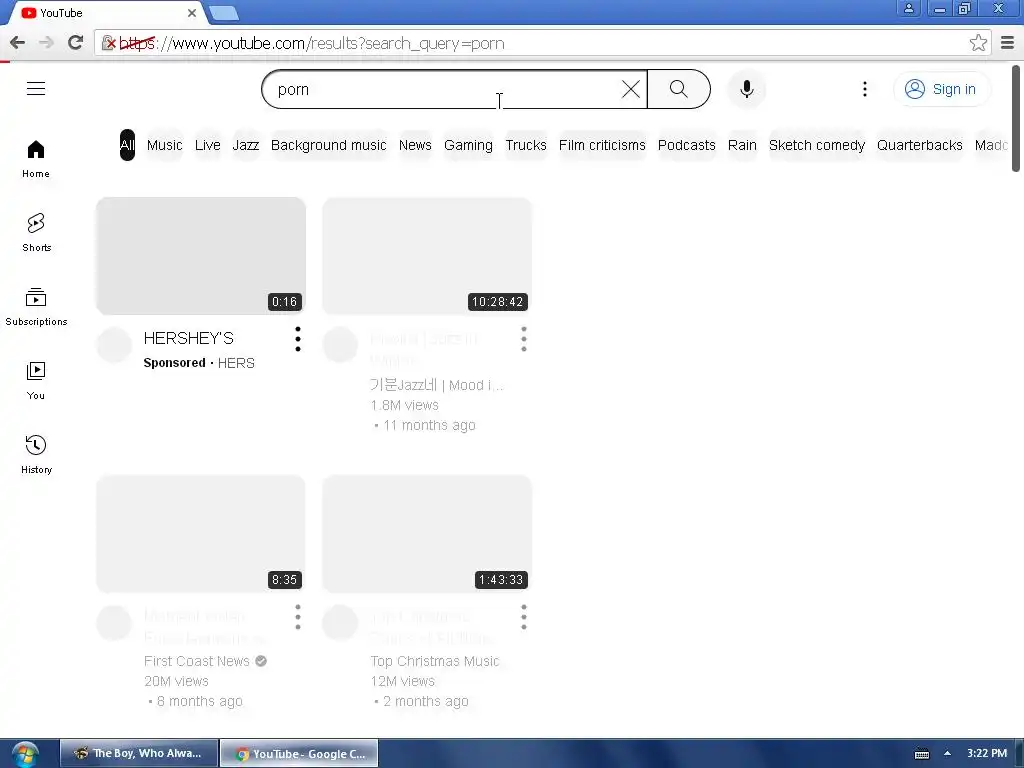1024x768 pixels.
Task: Open the You section in sidebar
Action: 36,381
